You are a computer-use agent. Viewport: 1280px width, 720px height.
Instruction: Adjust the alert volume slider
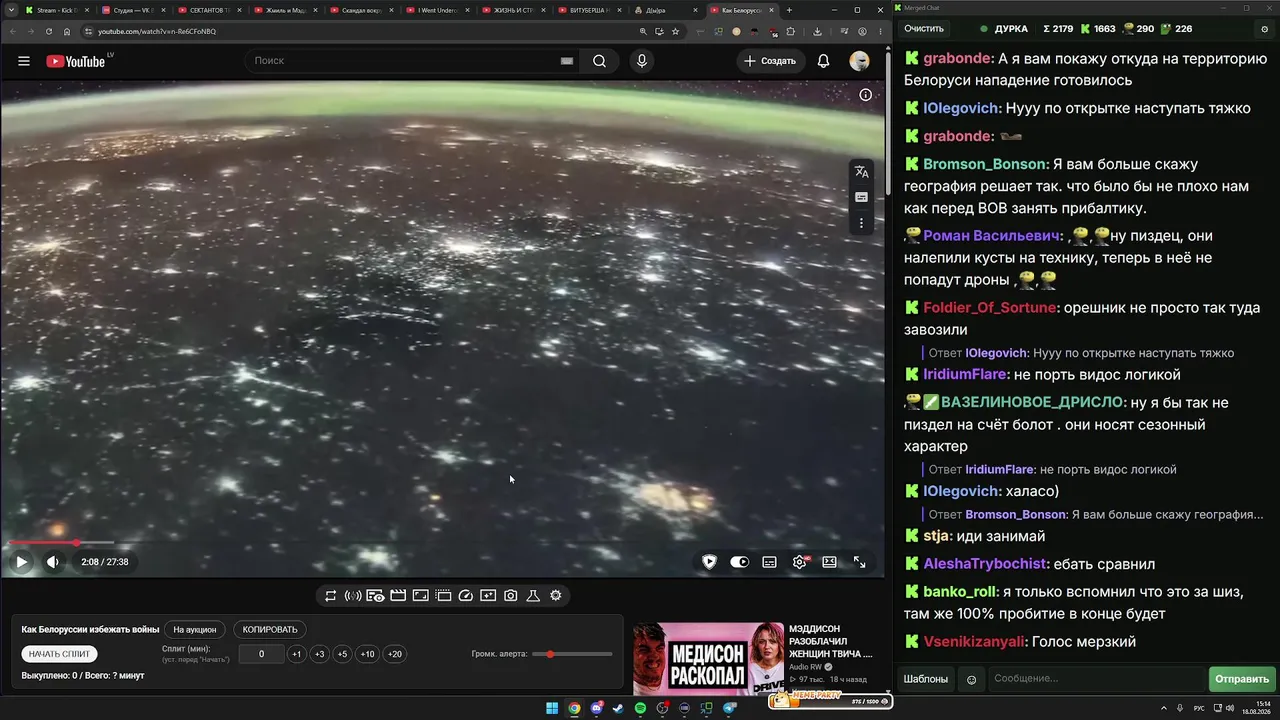pos(572,654)
